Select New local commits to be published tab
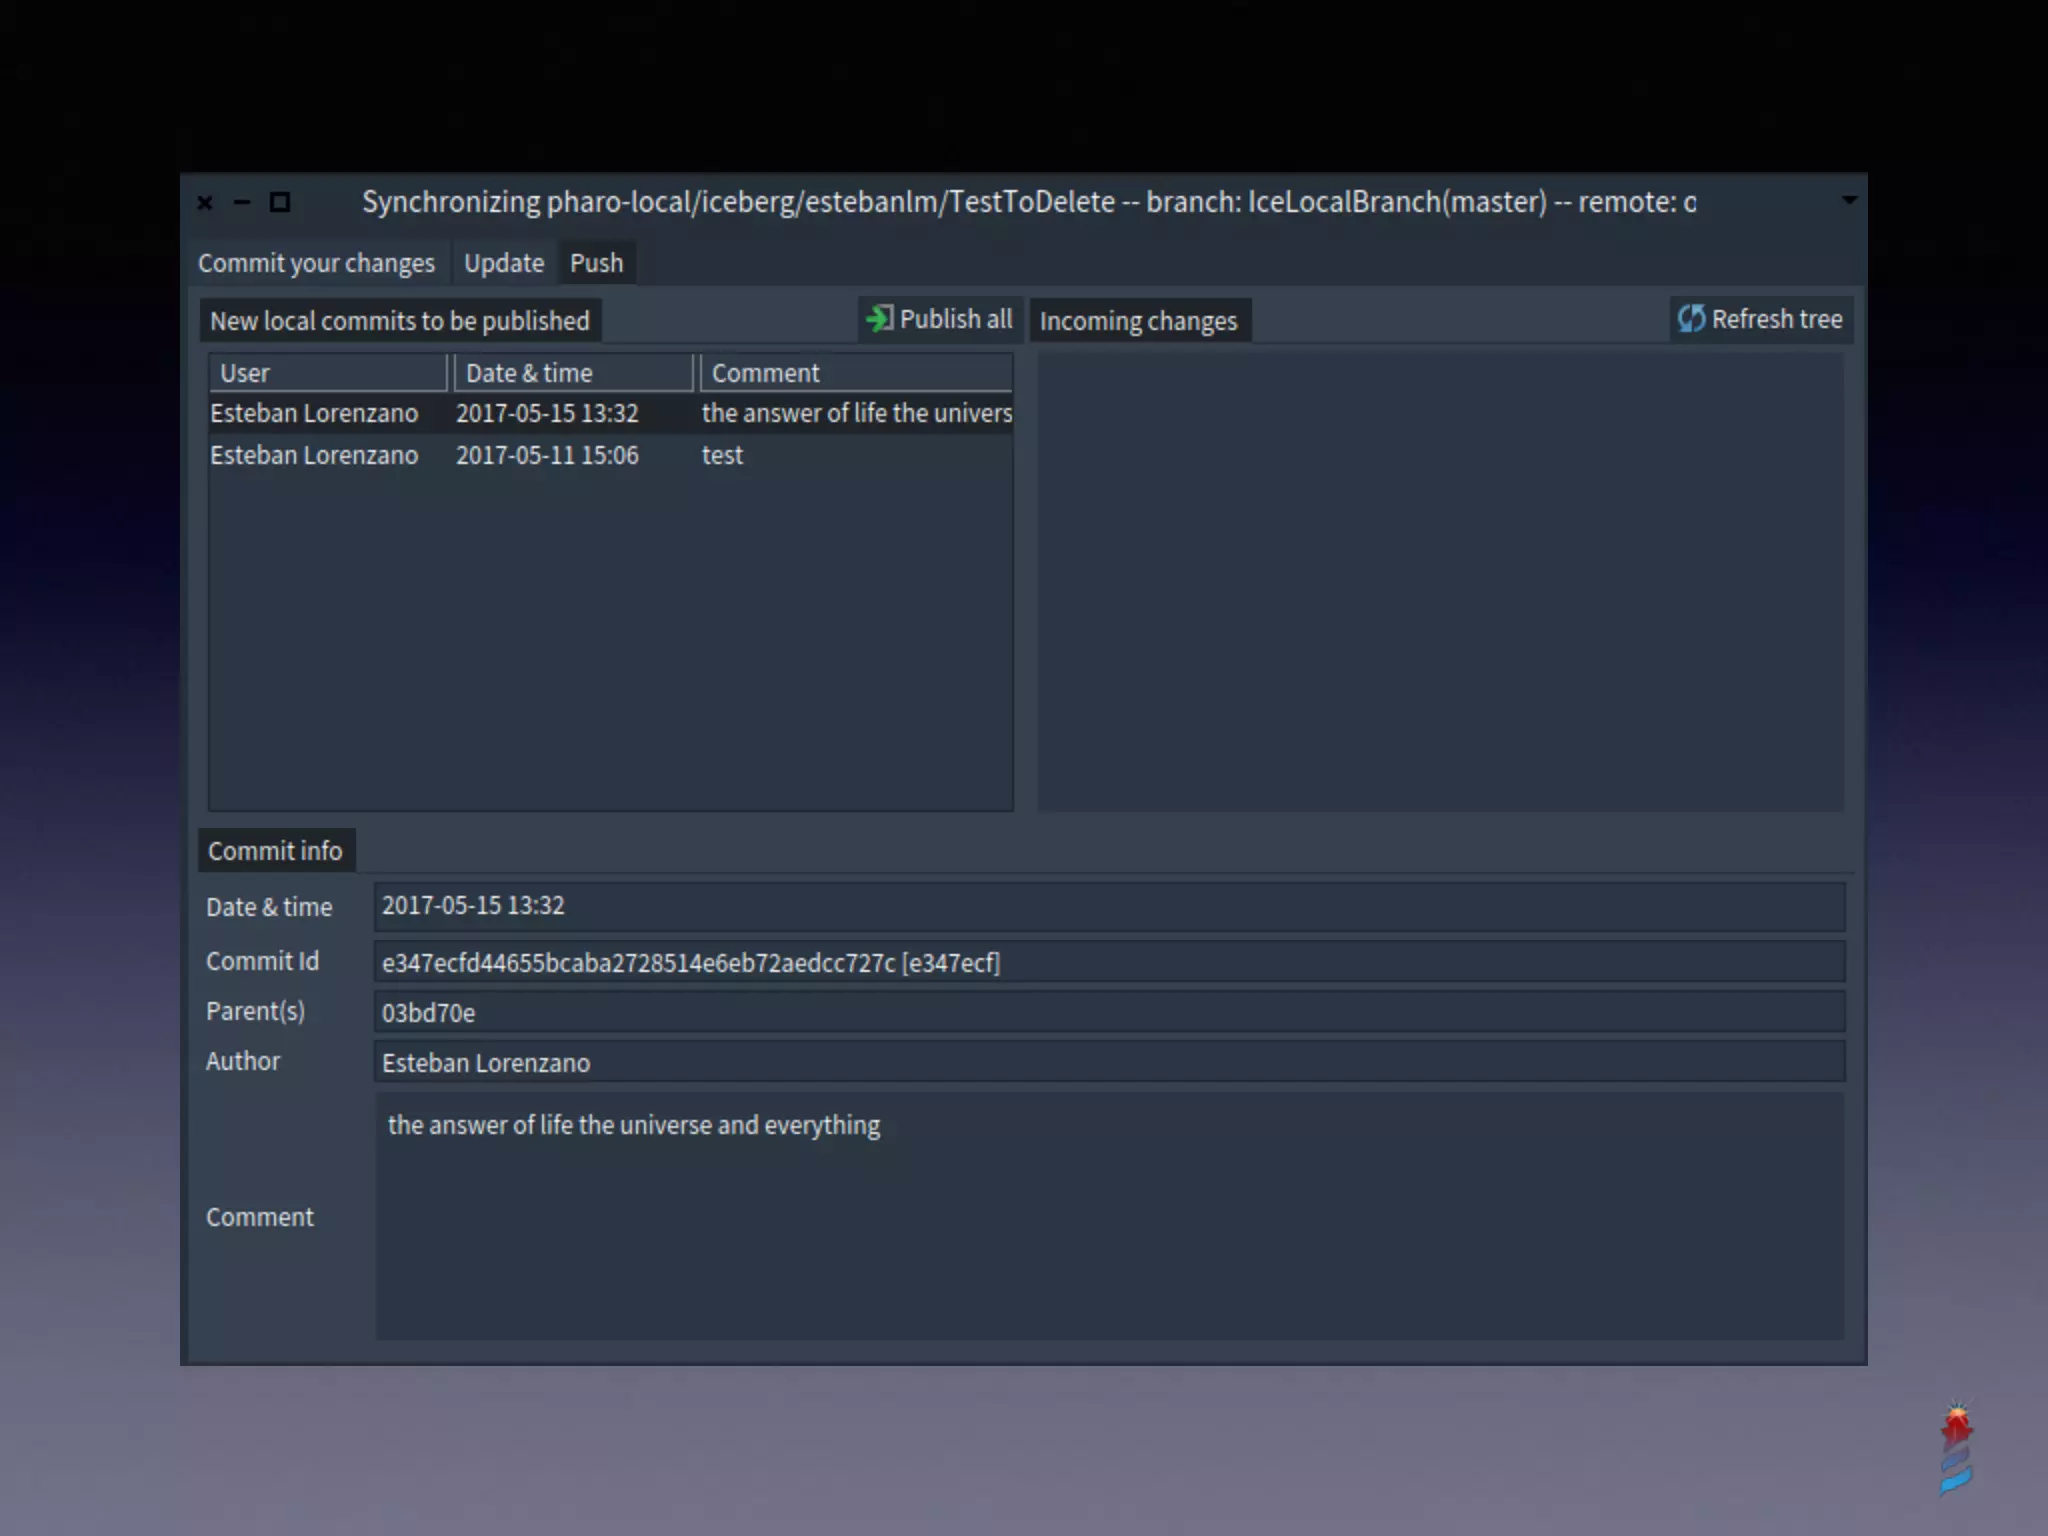The width and height of the screenshot is (2048, 1536). [x=399, y=321]
